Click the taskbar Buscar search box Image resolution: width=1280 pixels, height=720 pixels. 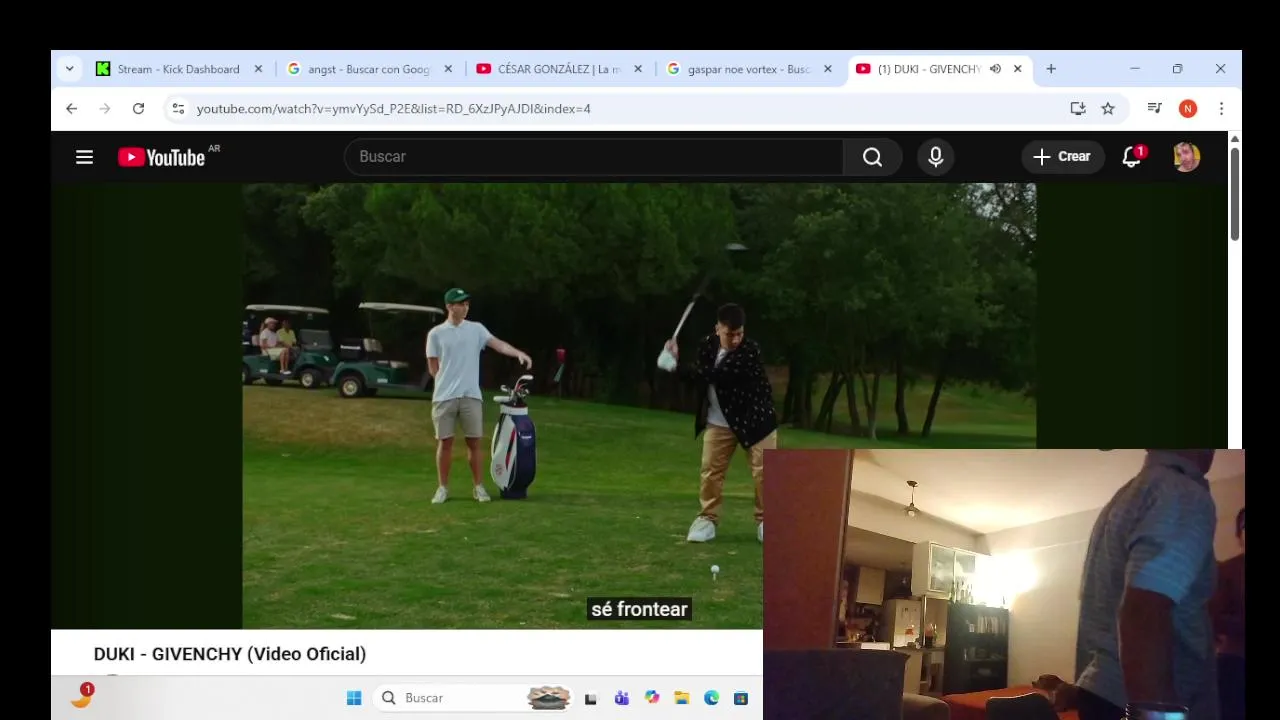472,698
